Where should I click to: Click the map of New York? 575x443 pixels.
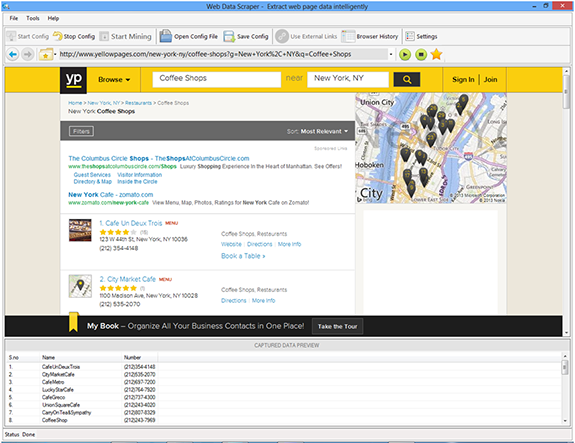[x=431, y=148]
